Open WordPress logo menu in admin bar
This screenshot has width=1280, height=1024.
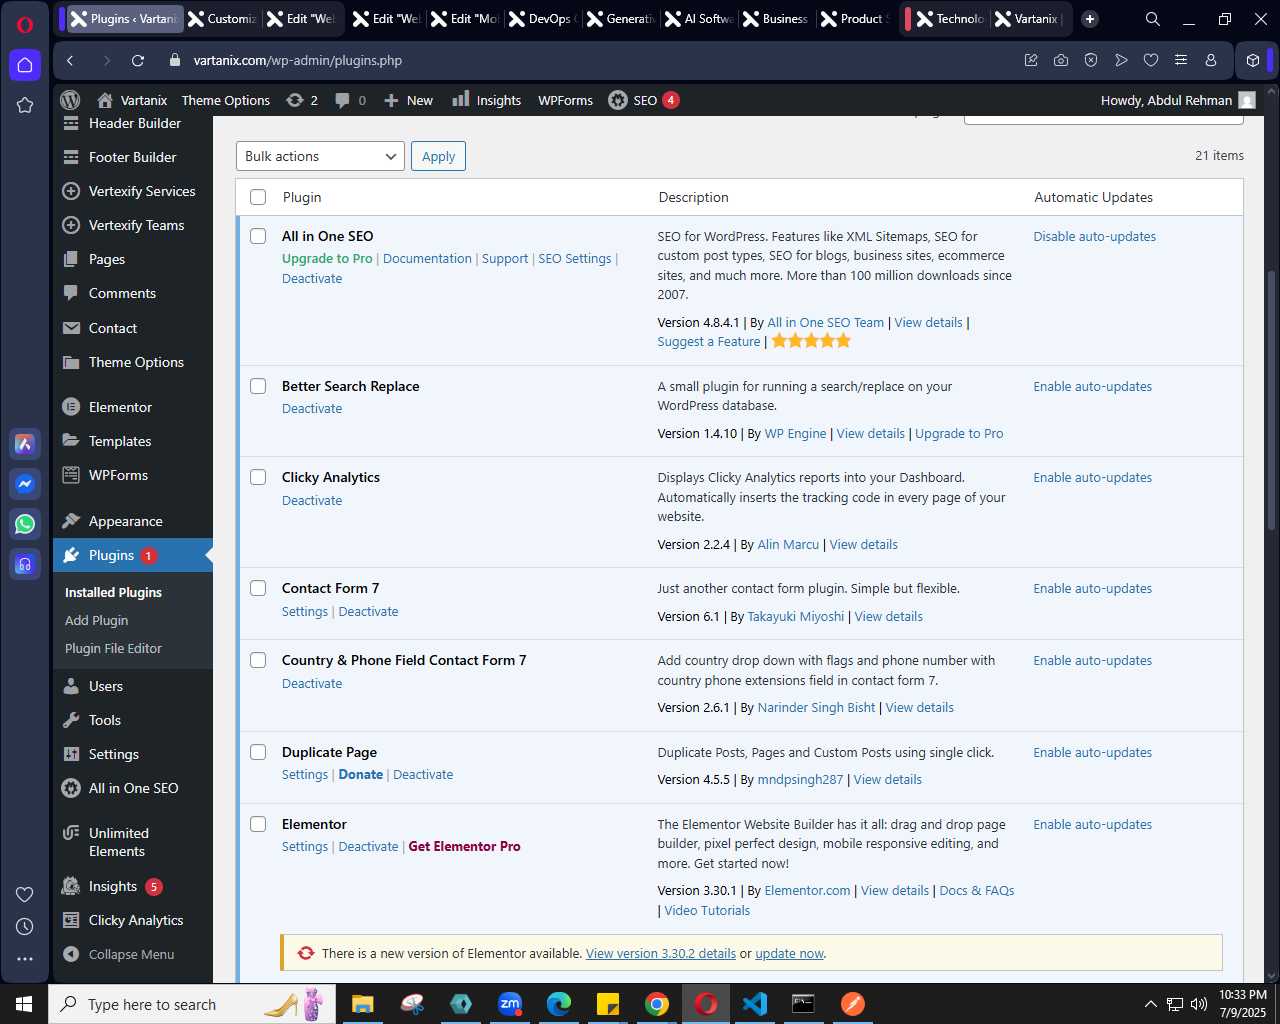[70, 100]
